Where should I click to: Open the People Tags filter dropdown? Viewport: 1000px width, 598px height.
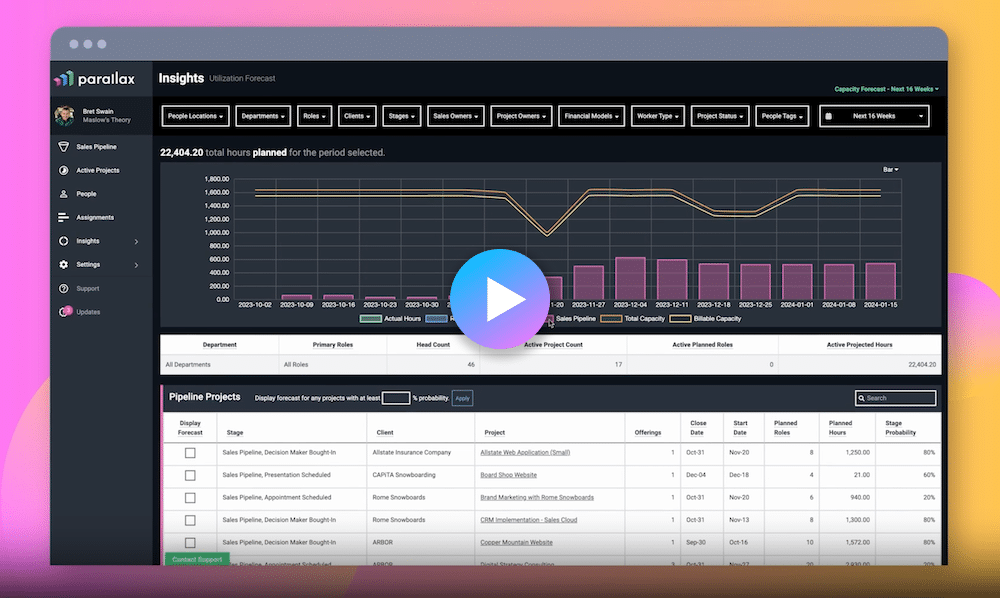point(782,116)
